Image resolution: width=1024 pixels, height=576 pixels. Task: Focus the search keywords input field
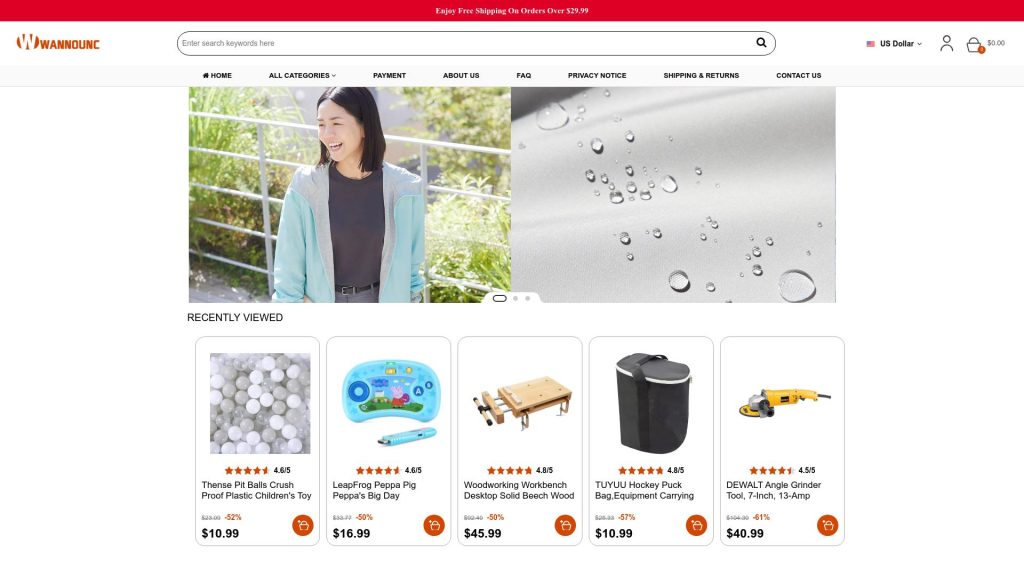pos(464,43)
